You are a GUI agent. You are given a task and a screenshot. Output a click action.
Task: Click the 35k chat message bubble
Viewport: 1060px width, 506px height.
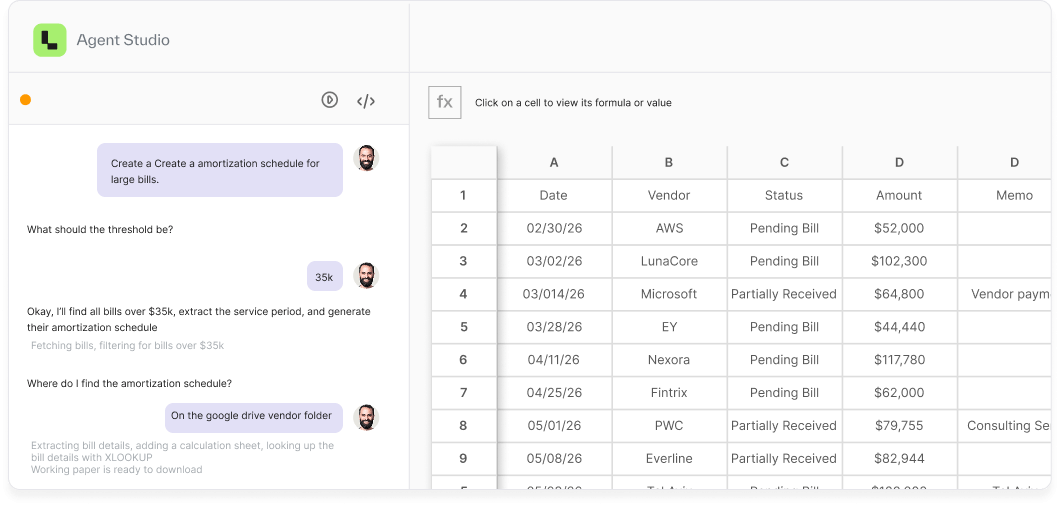[x=324, y=277]
